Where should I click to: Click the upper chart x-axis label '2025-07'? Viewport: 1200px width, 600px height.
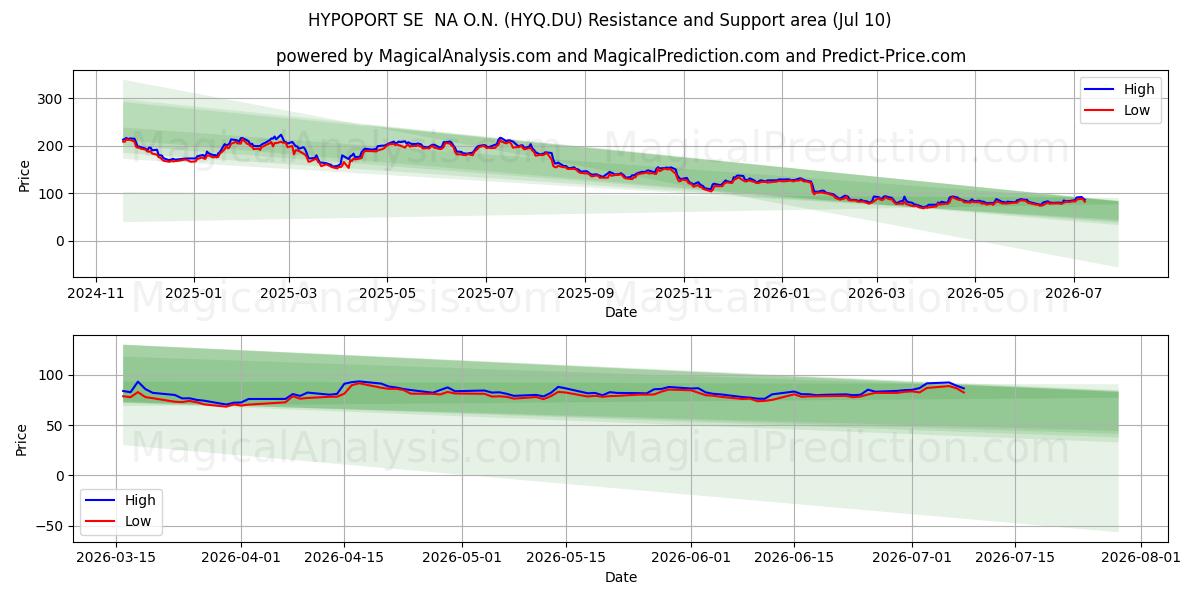[486, 295]
